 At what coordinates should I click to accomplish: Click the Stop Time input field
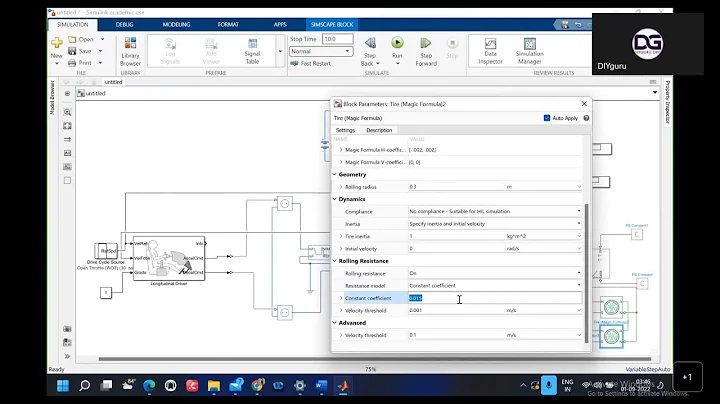tap(338, 39)
